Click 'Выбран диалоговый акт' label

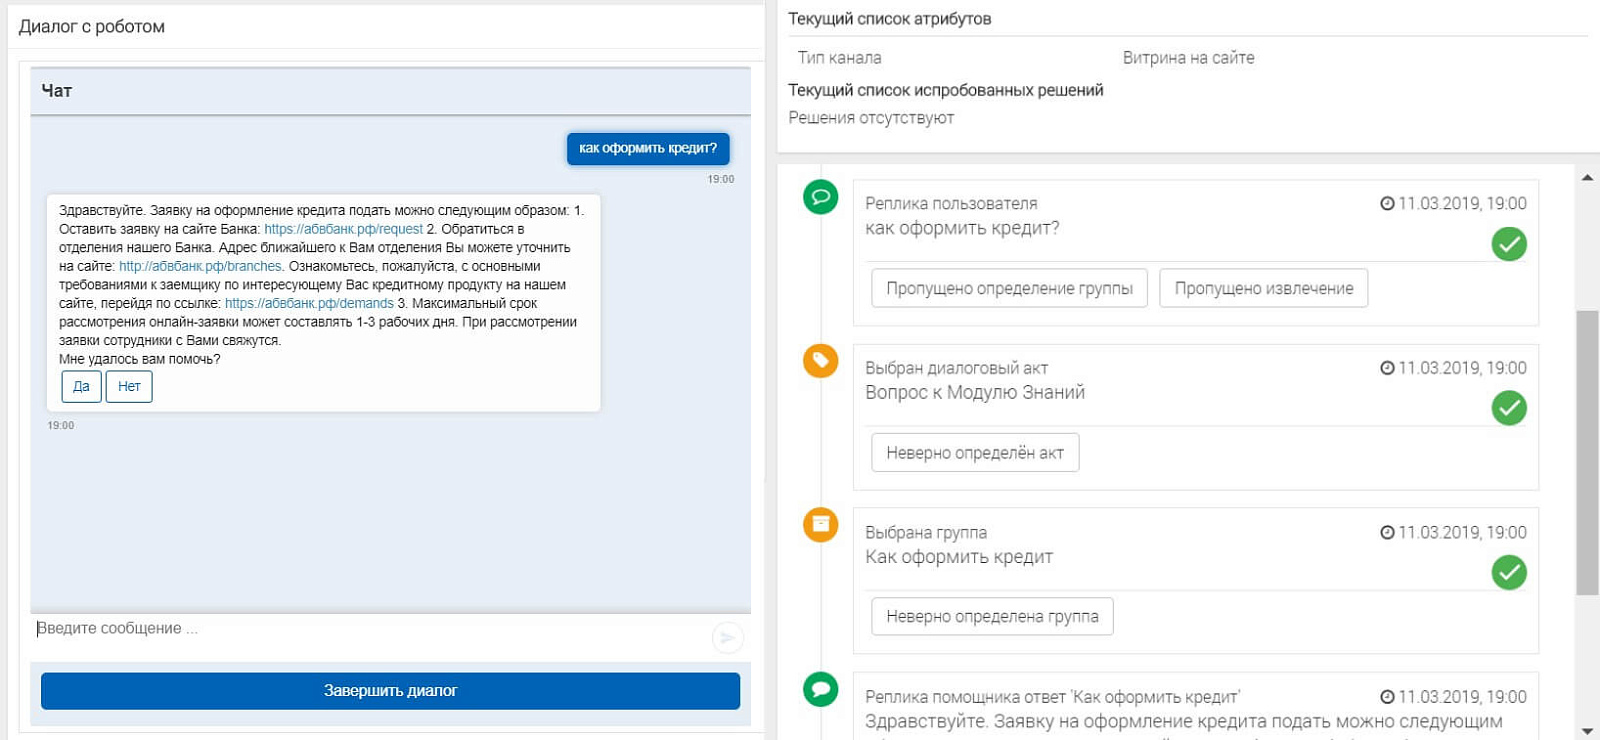[x=957, y=368]
